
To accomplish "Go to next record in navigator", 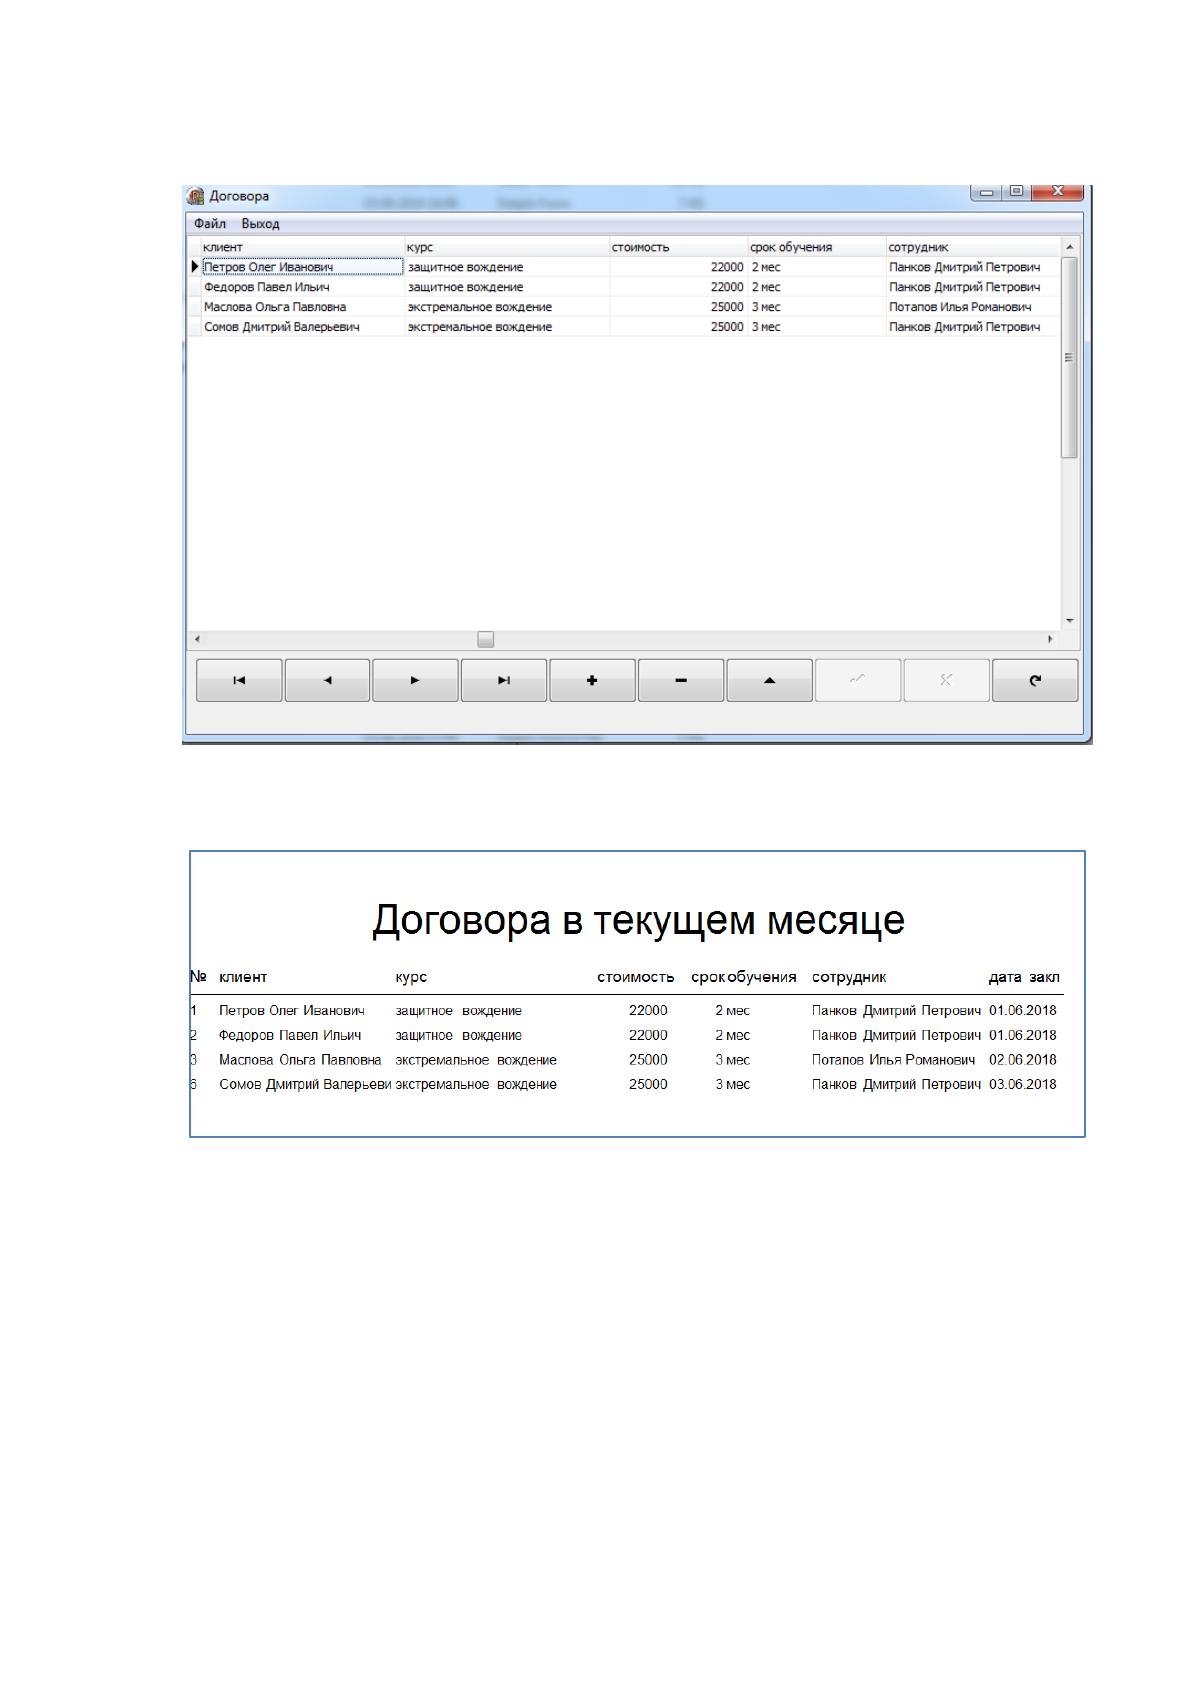I will coord(415,680).
